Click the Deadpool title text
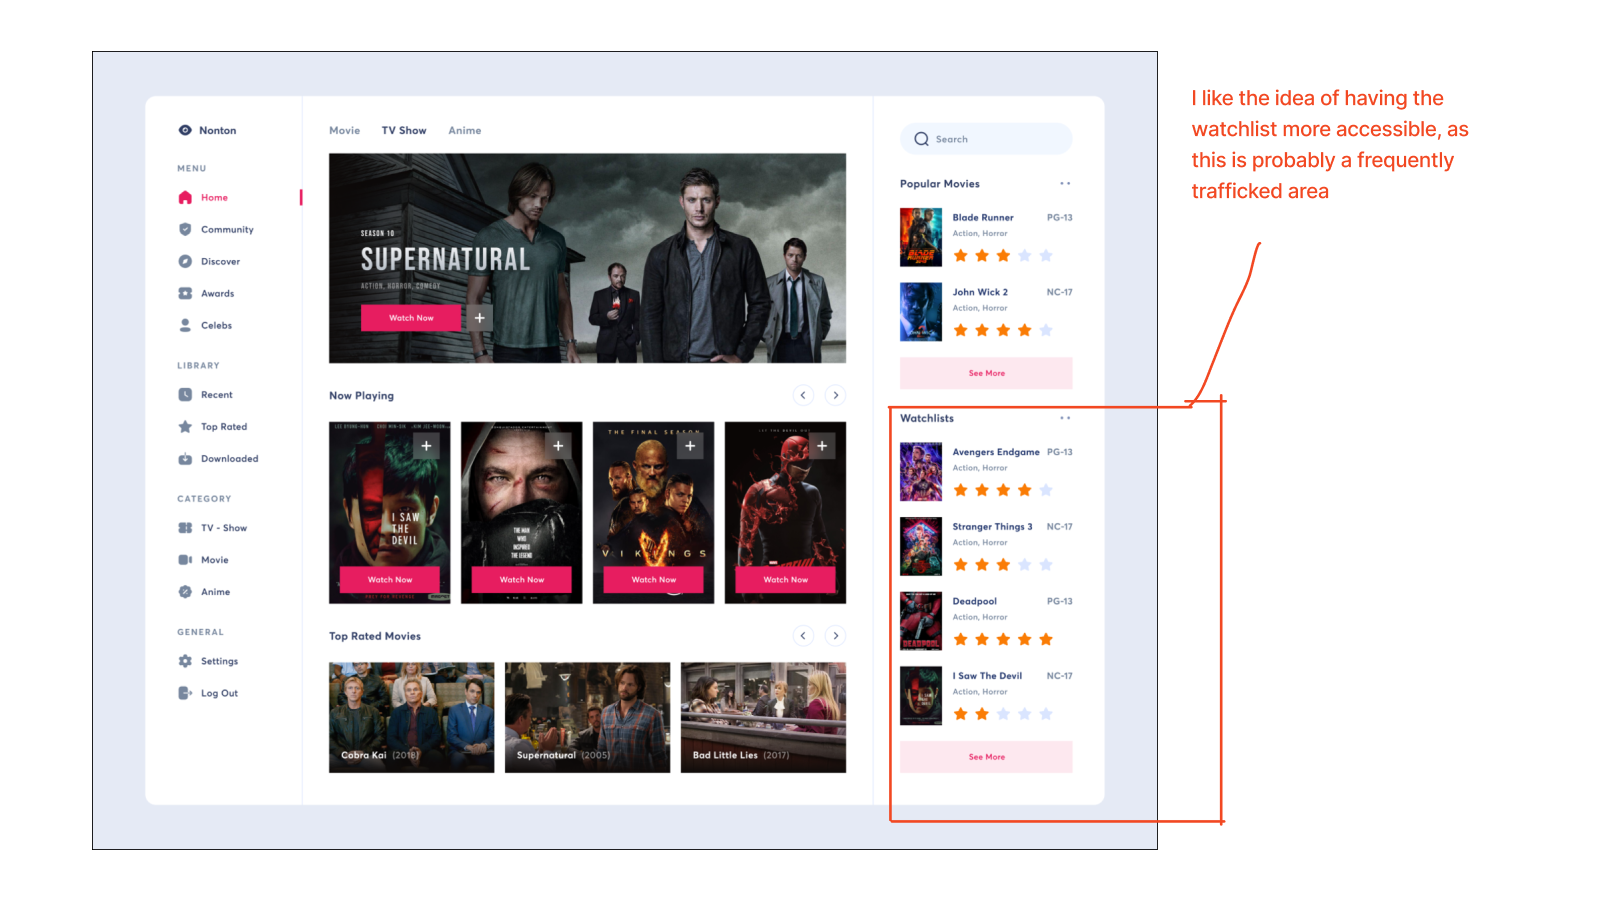 [975, 601]
